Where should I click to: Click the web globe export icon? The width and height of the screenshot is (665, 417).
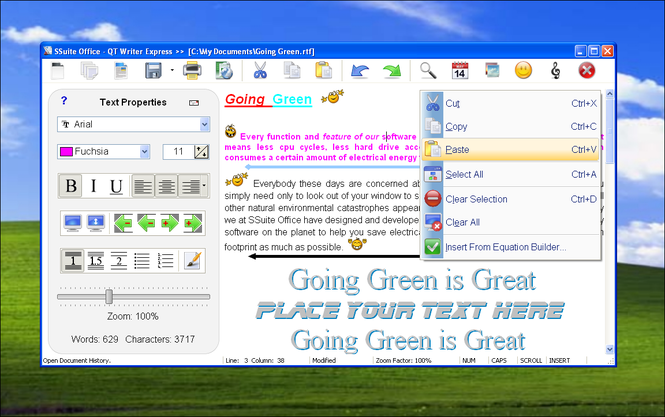click(x=224, y=70)
